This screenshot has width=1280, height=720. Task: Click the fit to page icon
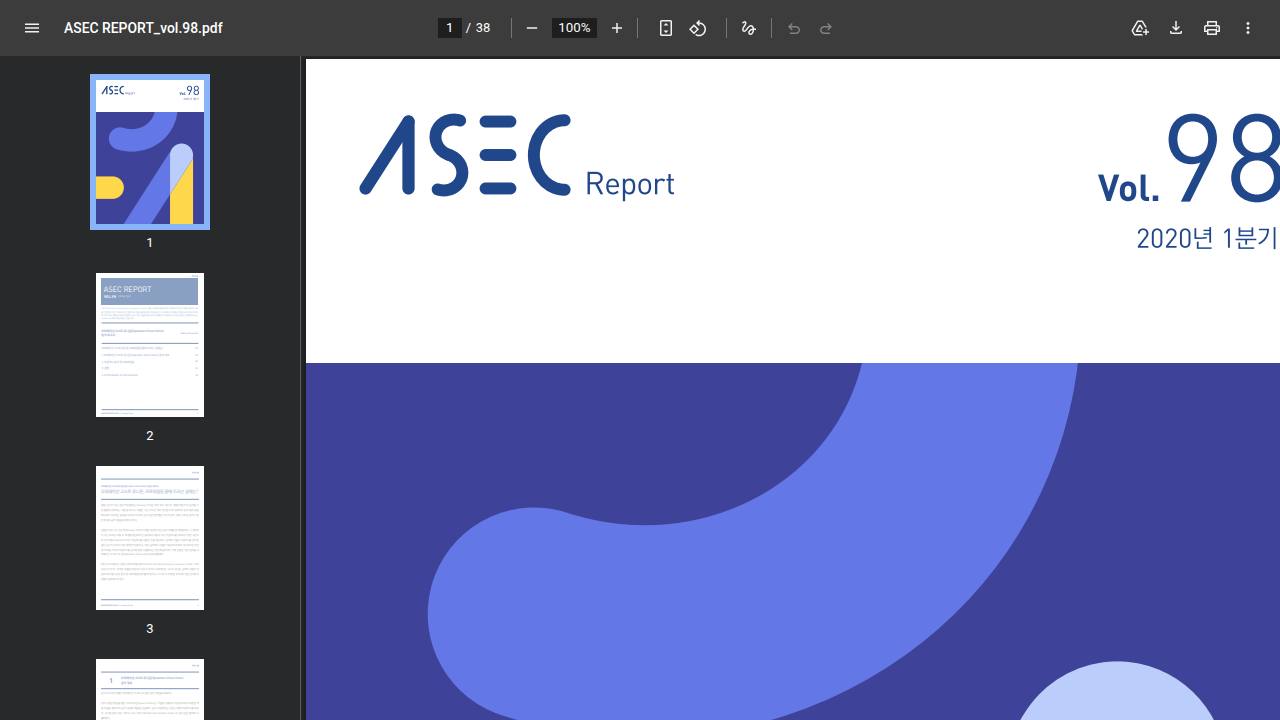pos(666,28)
